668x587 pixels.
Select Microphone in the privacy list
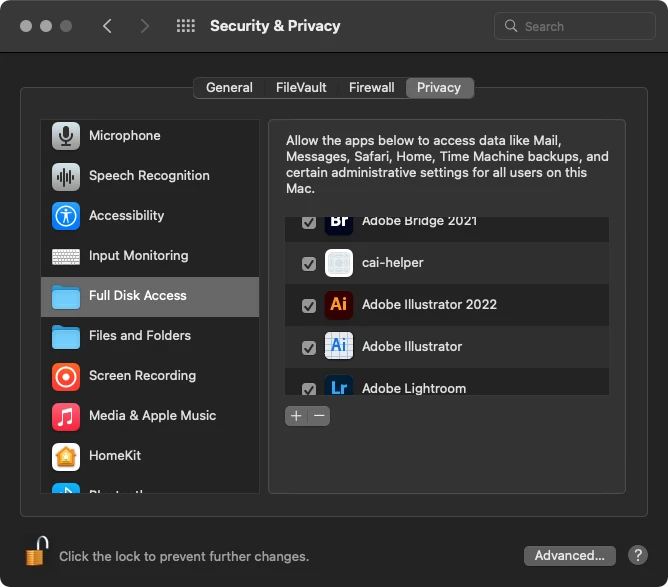125,135
